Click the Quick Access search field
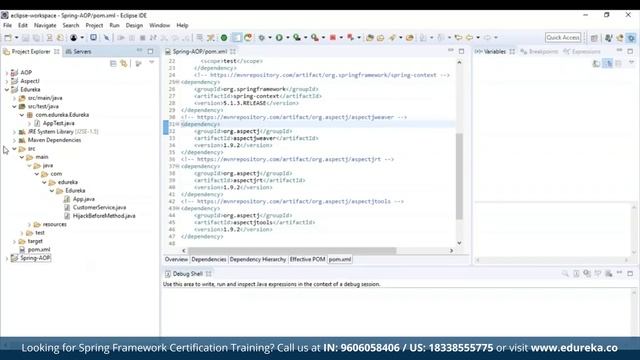 pos(563,38)
